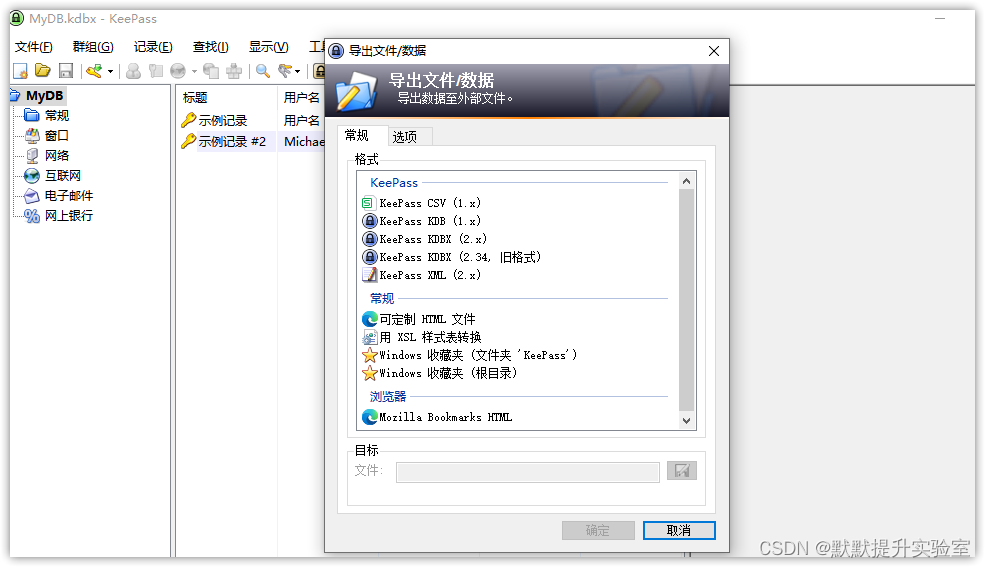
Task: Click the 互联网 group globe icon
Action: (32, 176)
